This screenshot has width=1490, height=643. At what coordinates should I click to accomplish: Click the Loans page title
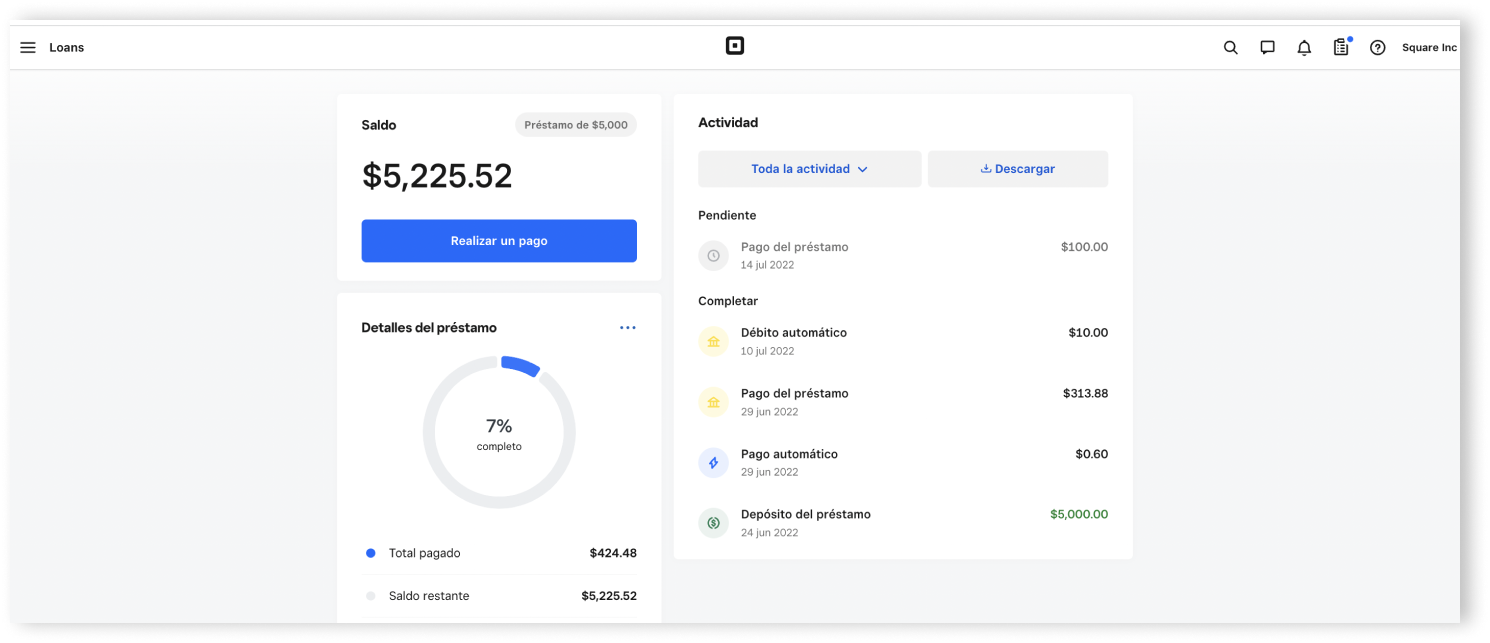67,48
